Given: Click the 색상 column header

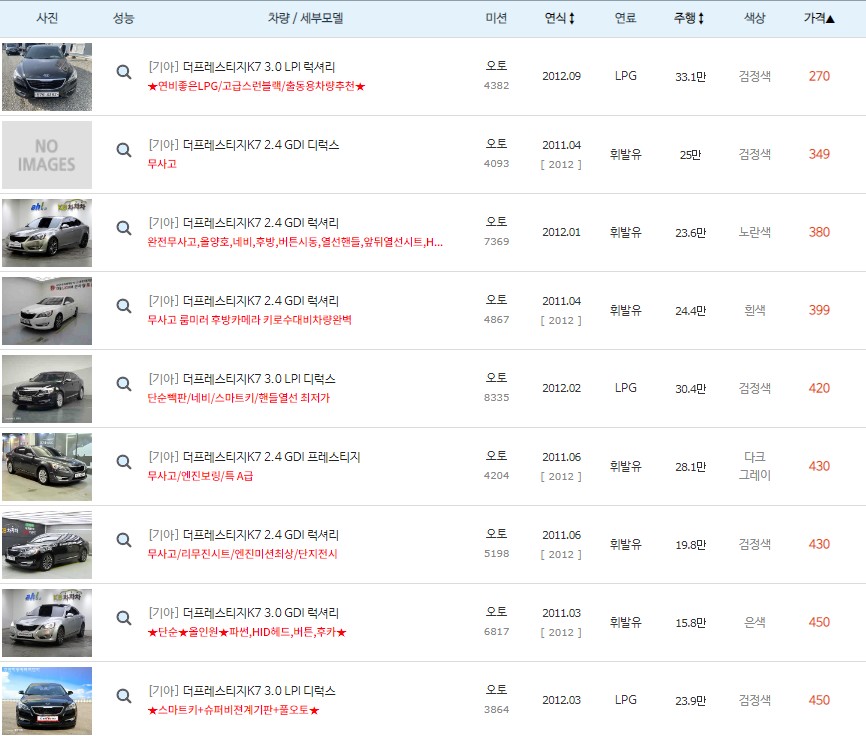Looking at the screenshot, I should pyautogui.click(x=754, y=18).
